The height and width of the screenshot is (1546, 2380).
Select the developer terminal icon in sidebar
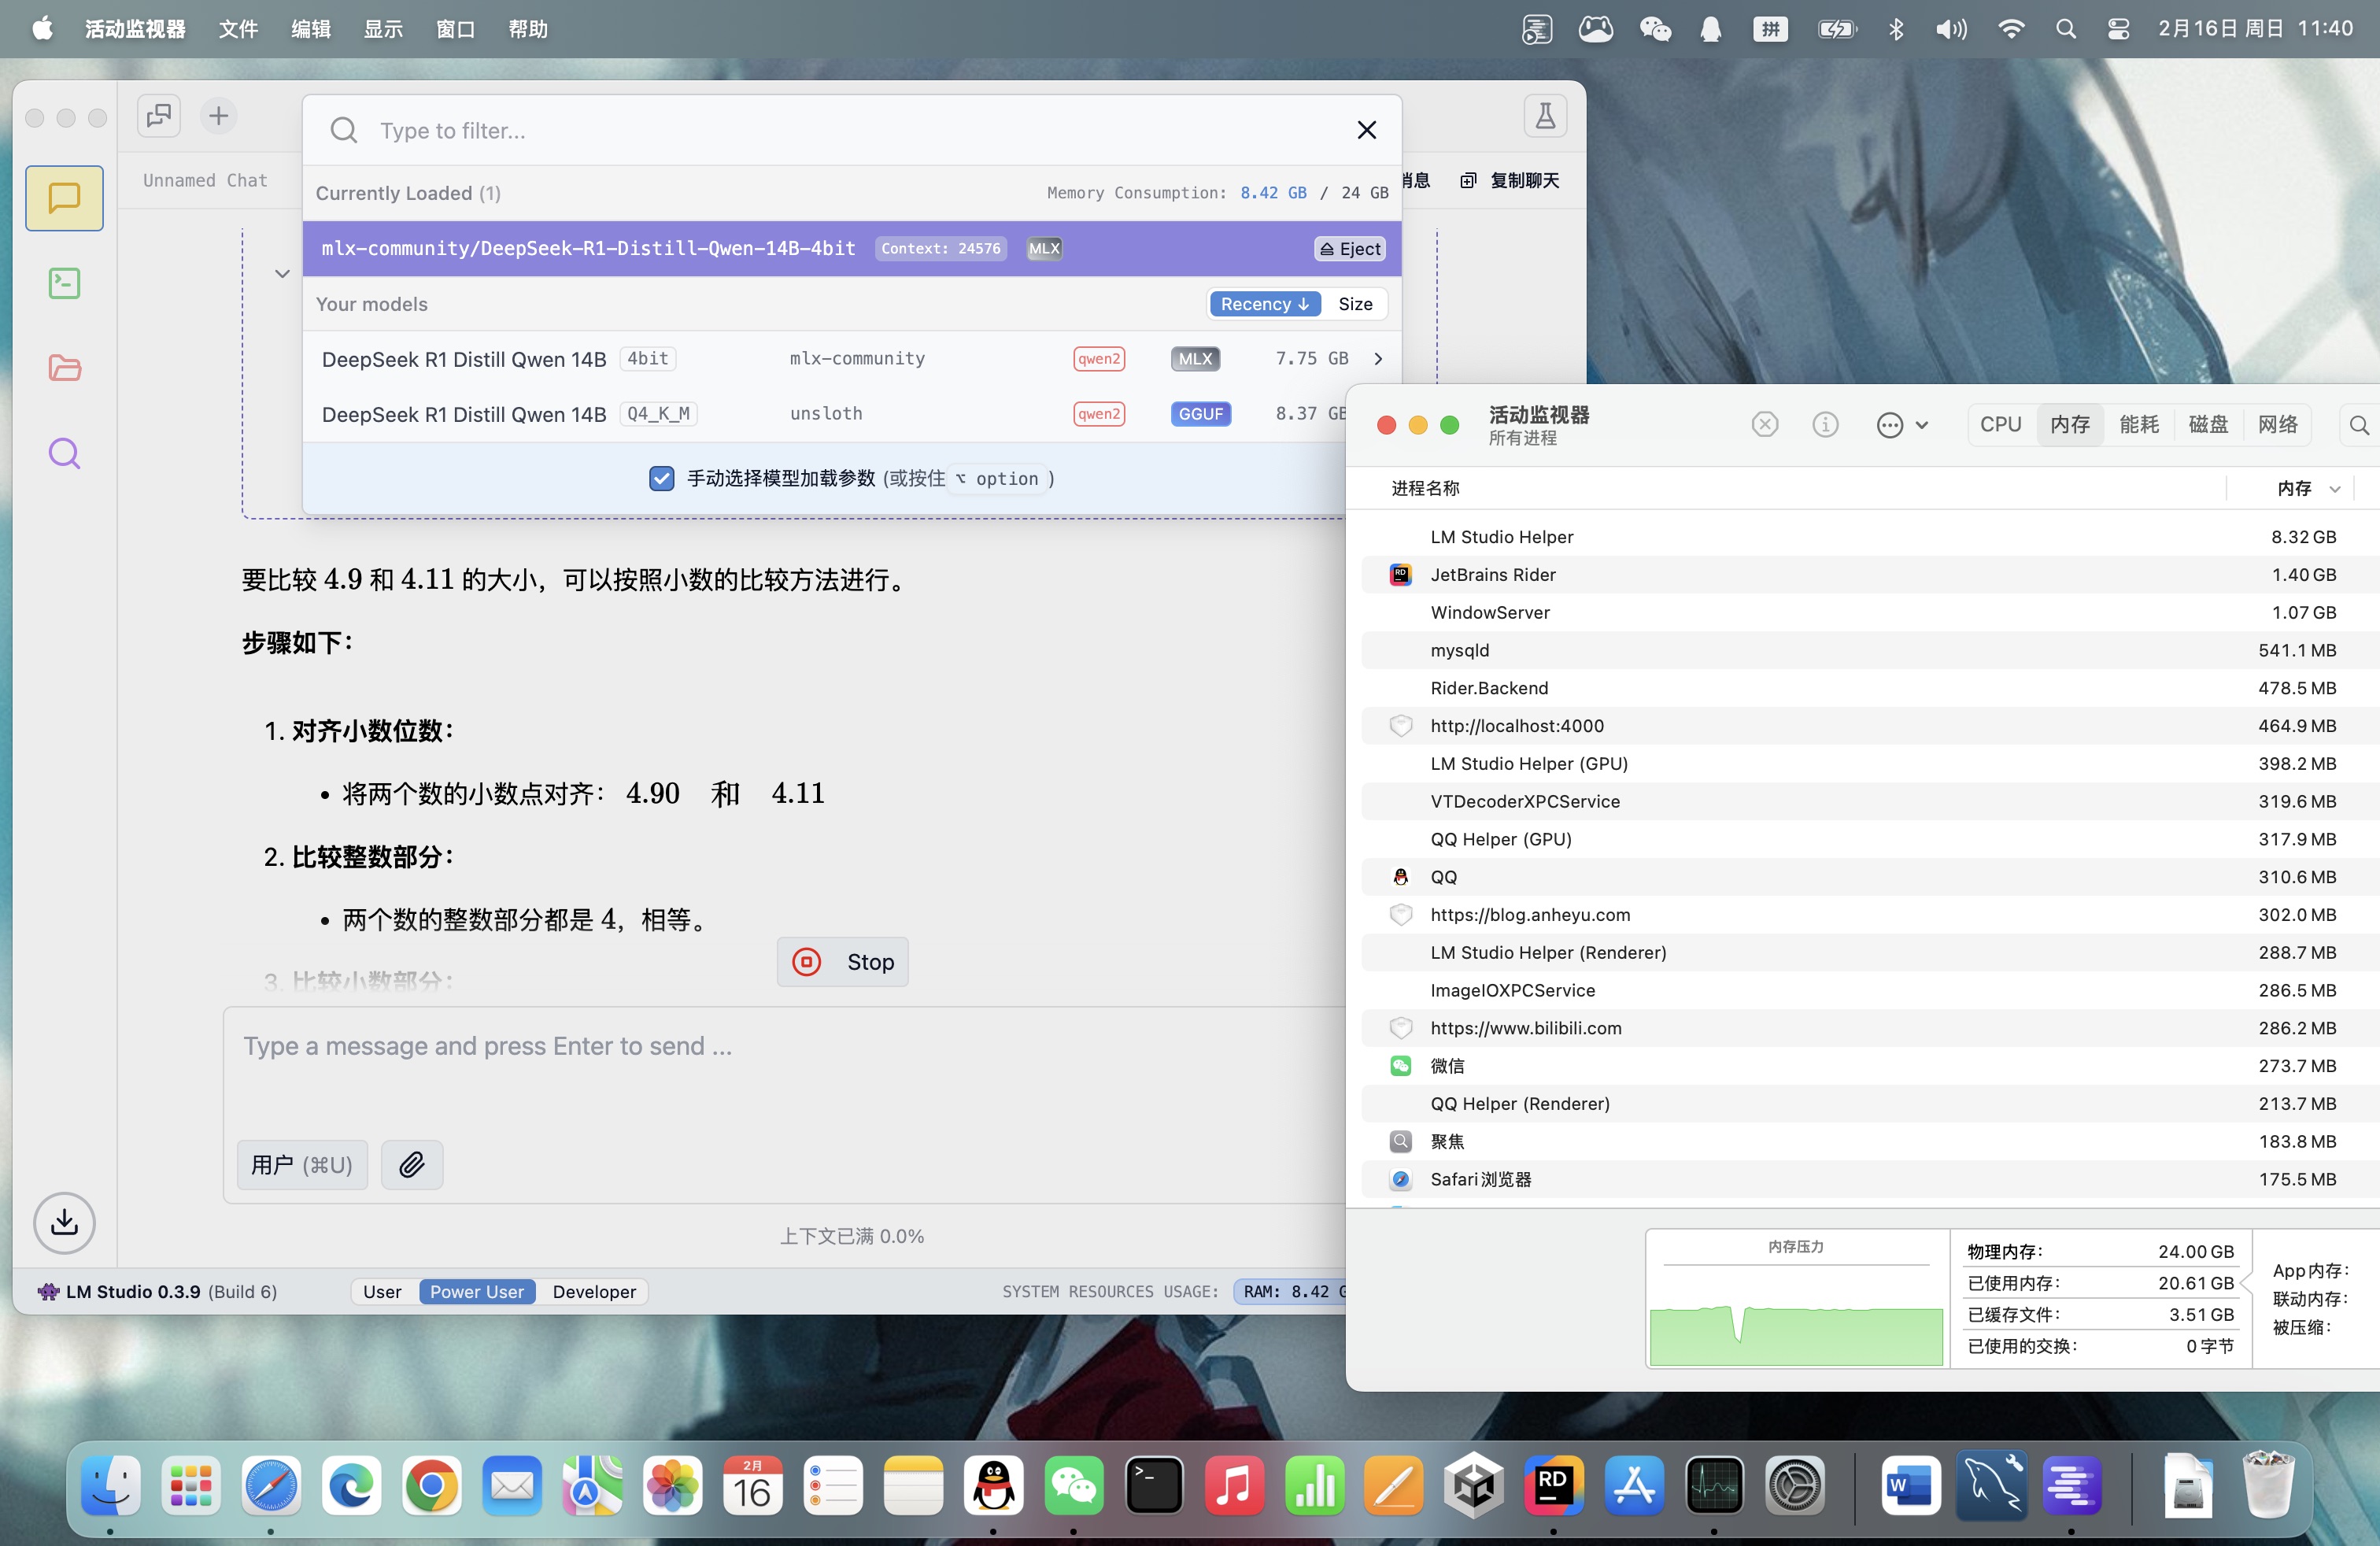pos(63,283)
